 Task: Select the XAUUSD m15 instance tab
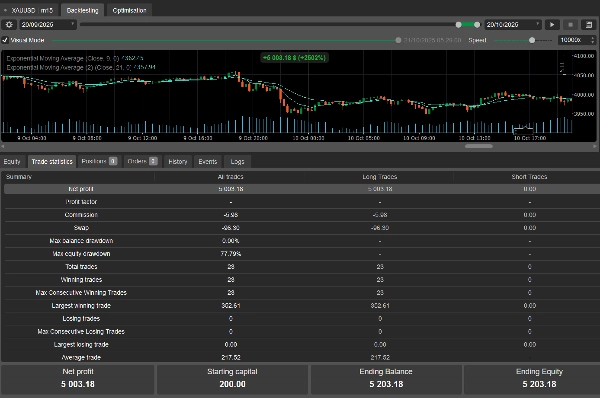pyautogui.click(x=32, y=10)
